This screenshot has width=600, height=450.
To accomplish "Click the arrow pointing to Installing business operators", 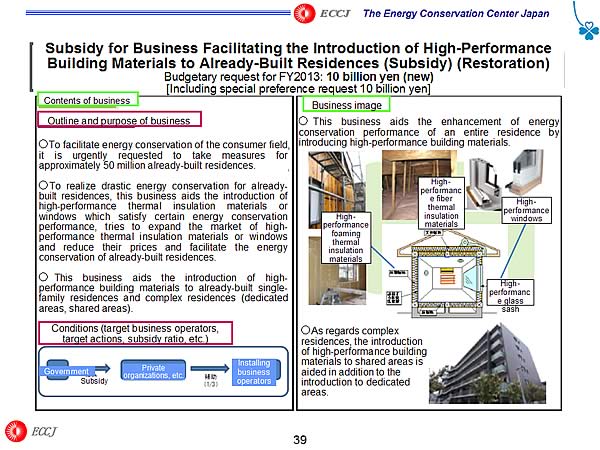I will pyautogui.click(x=210, y=368).
